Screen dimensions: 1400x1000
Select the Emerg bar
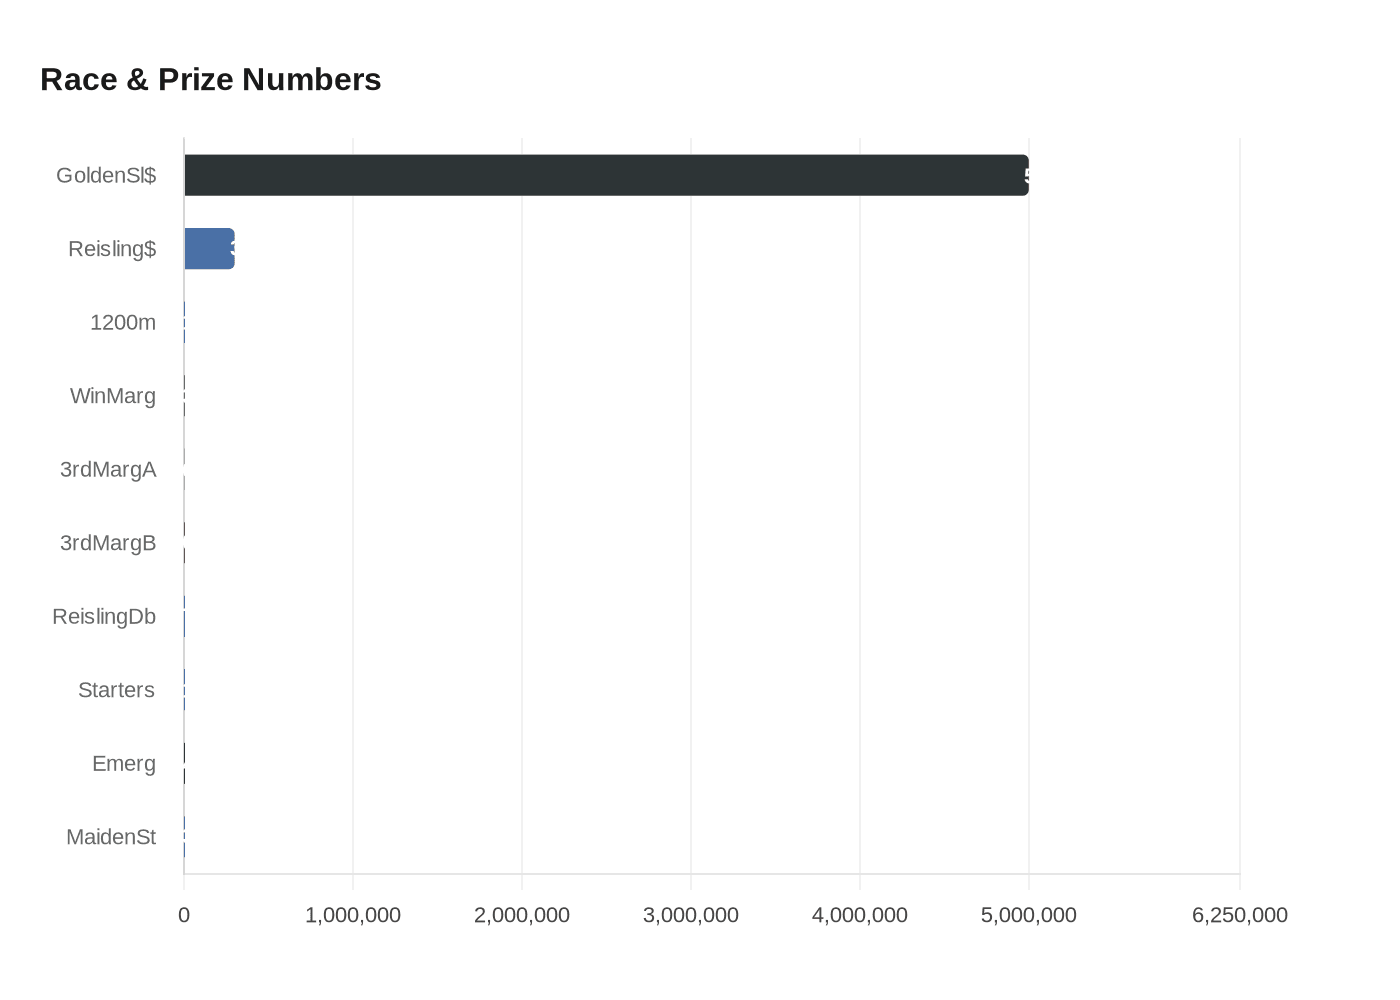(x=184, y=763)
